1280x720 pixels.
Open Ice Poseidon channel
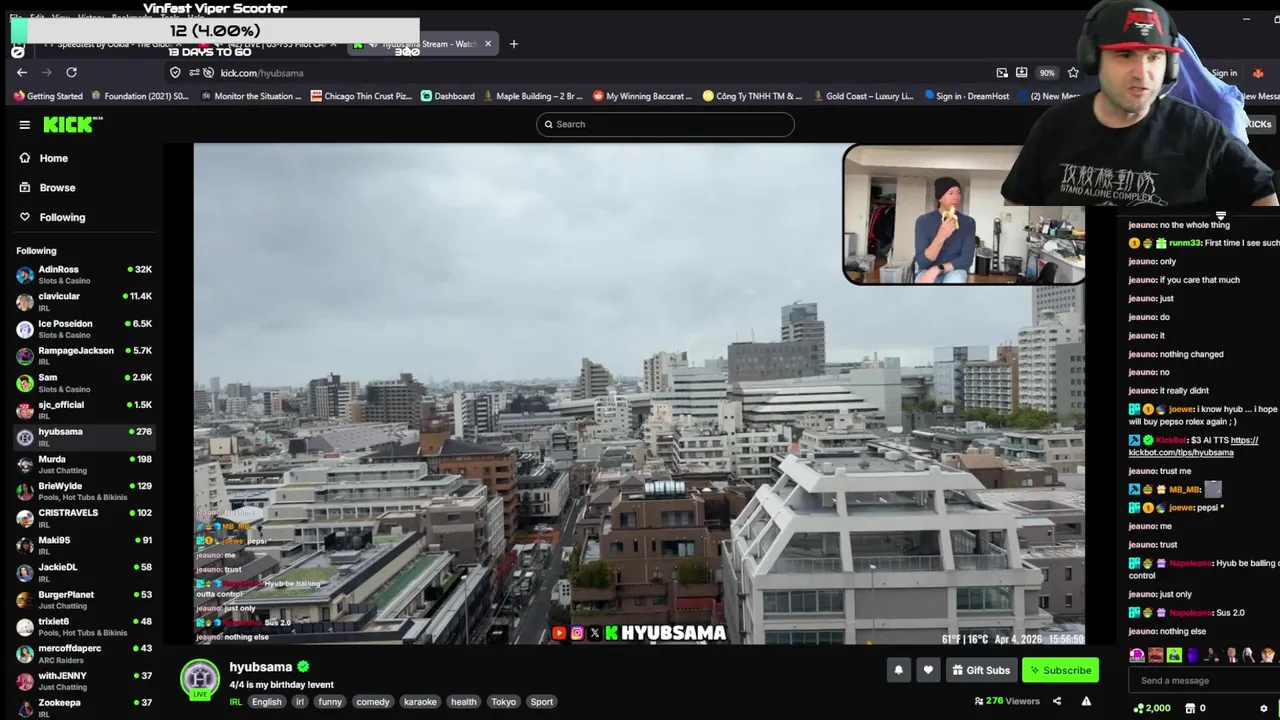[x=84, y=328]
